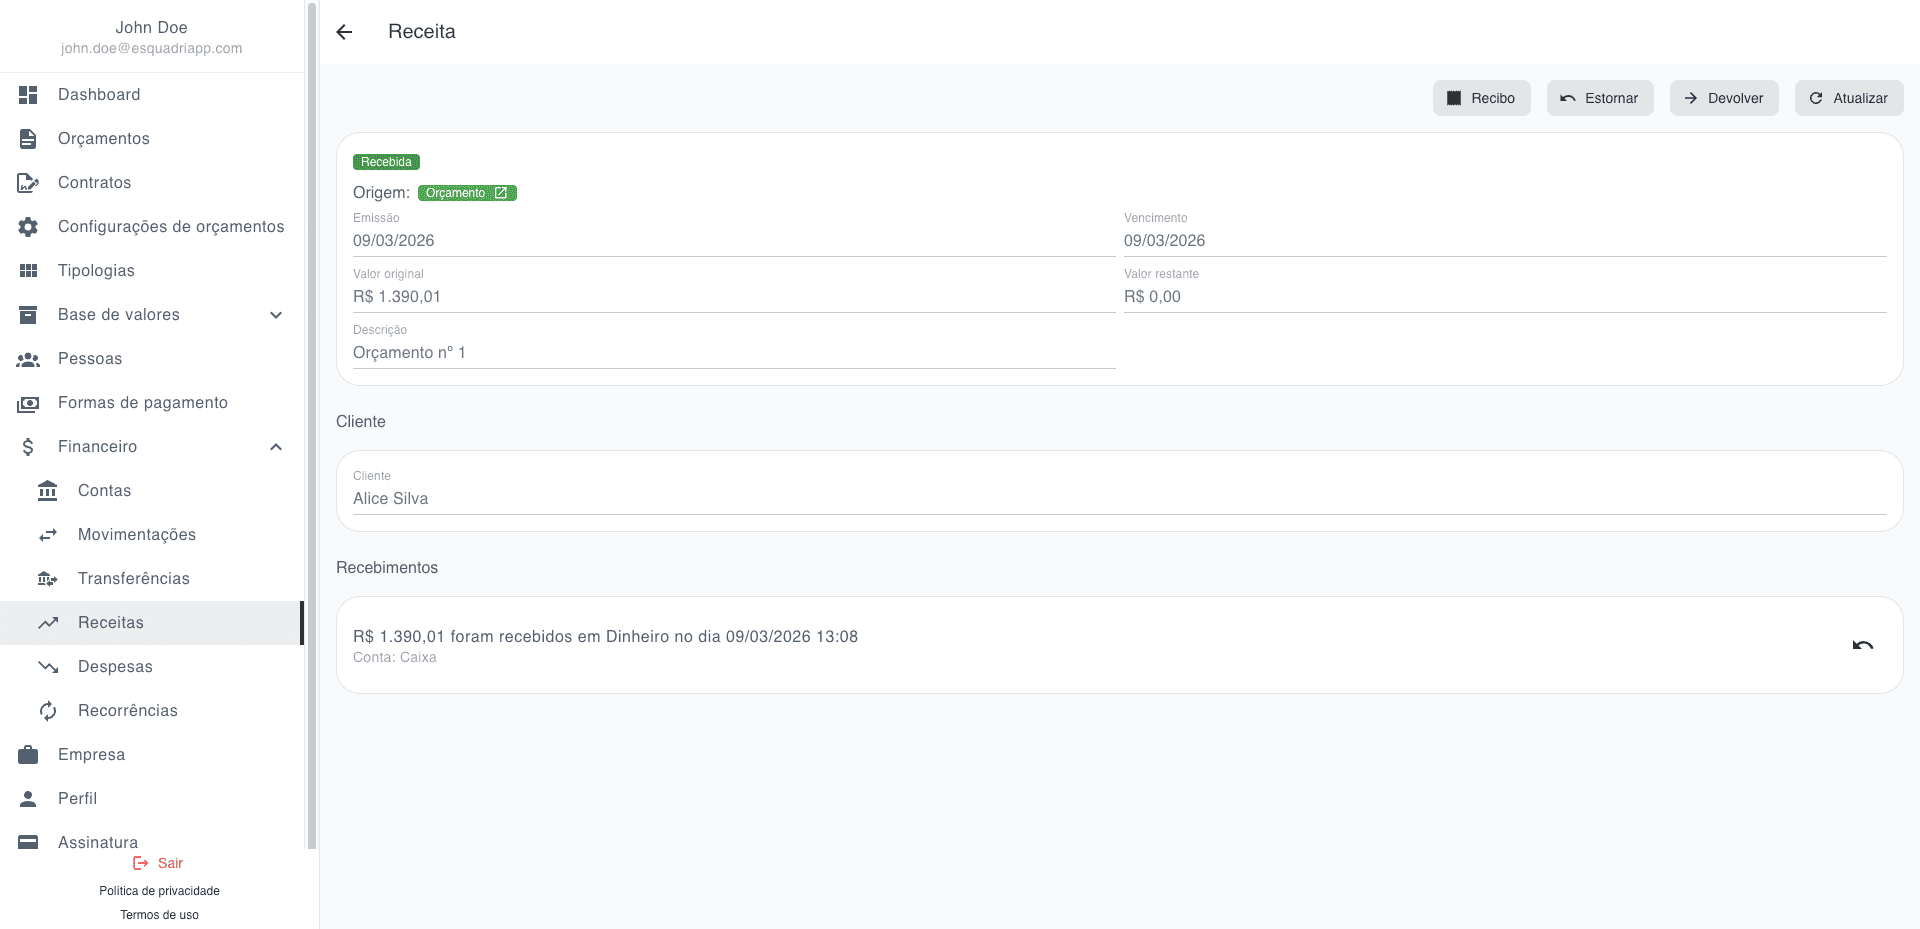
Task: Click the Orçamento origin chip
Action: pos(467,193)
